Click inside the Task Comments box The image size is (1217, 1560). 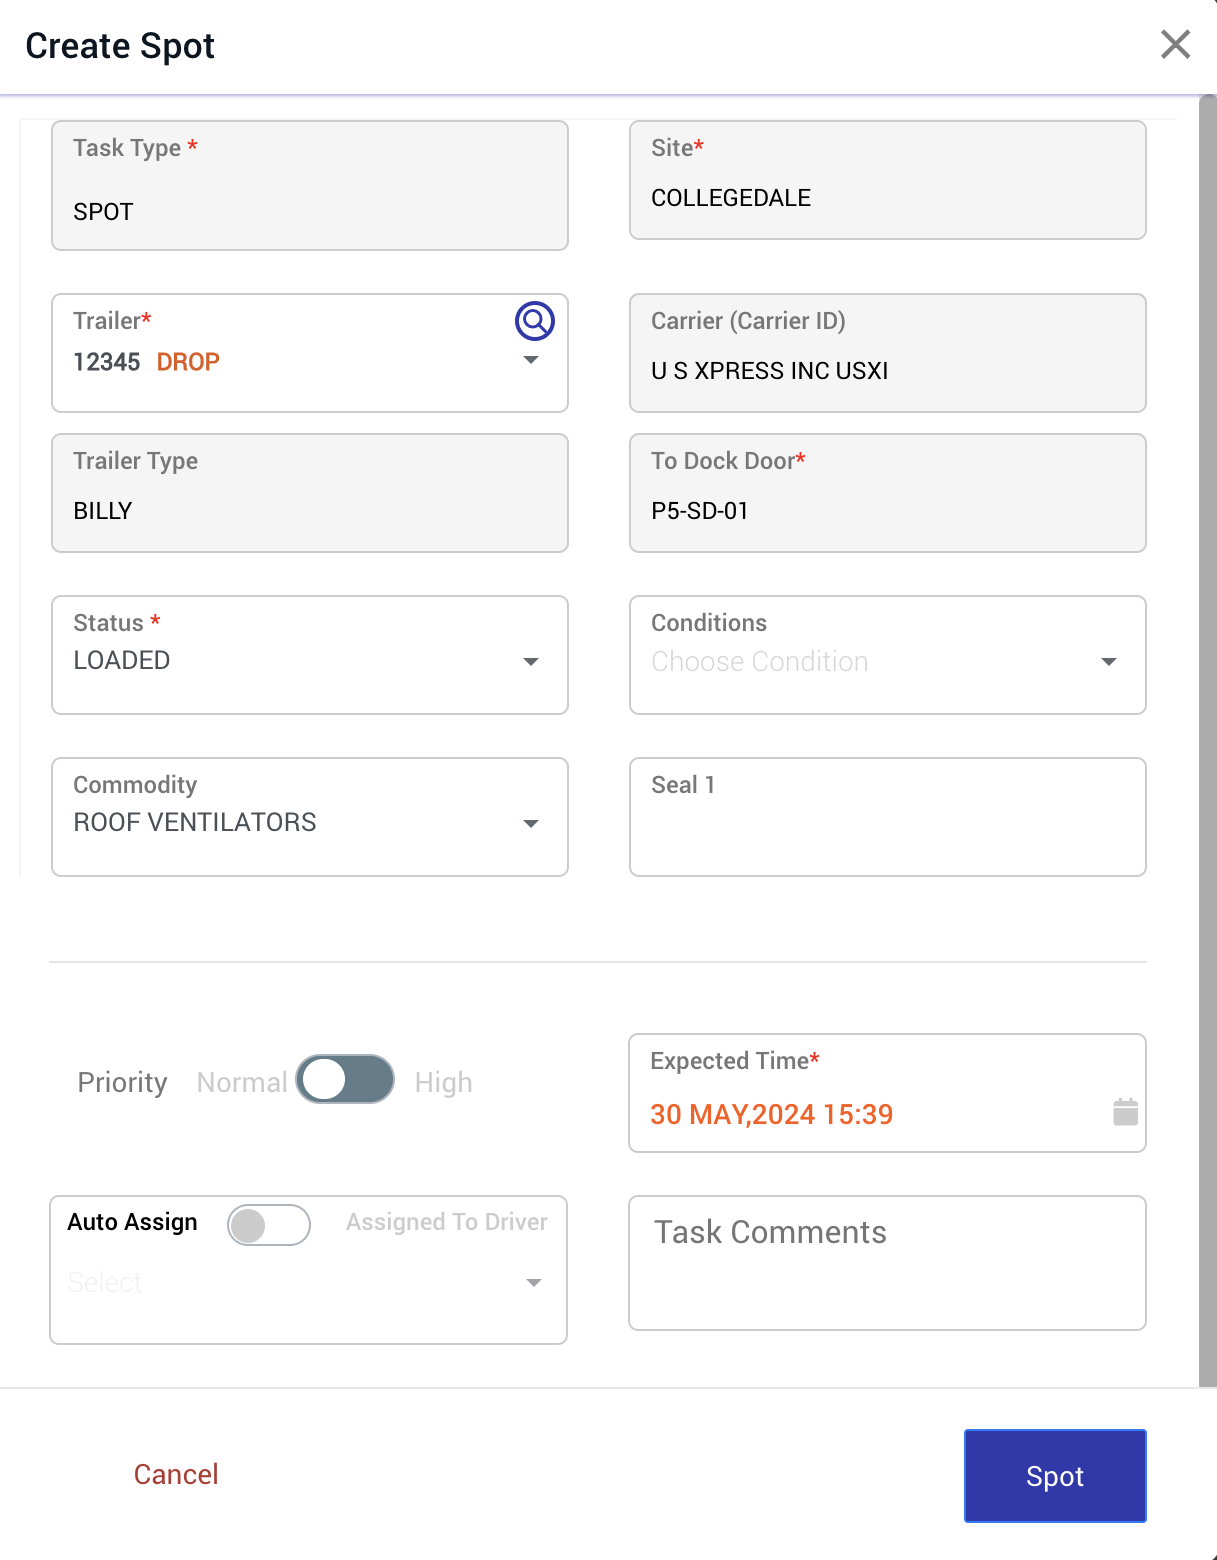tap(886, 1262)
